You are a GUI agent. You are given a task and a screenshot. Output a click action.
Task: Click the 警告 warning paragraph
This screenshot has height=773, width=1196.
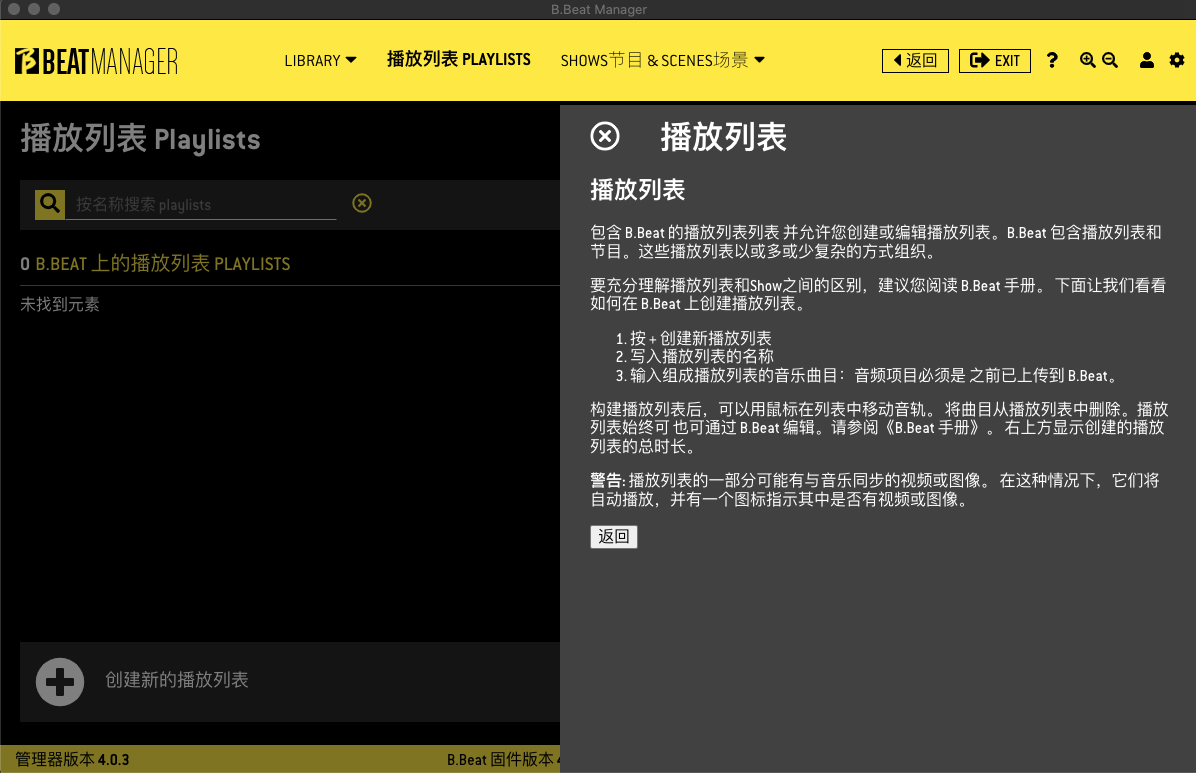click(875, 490)
